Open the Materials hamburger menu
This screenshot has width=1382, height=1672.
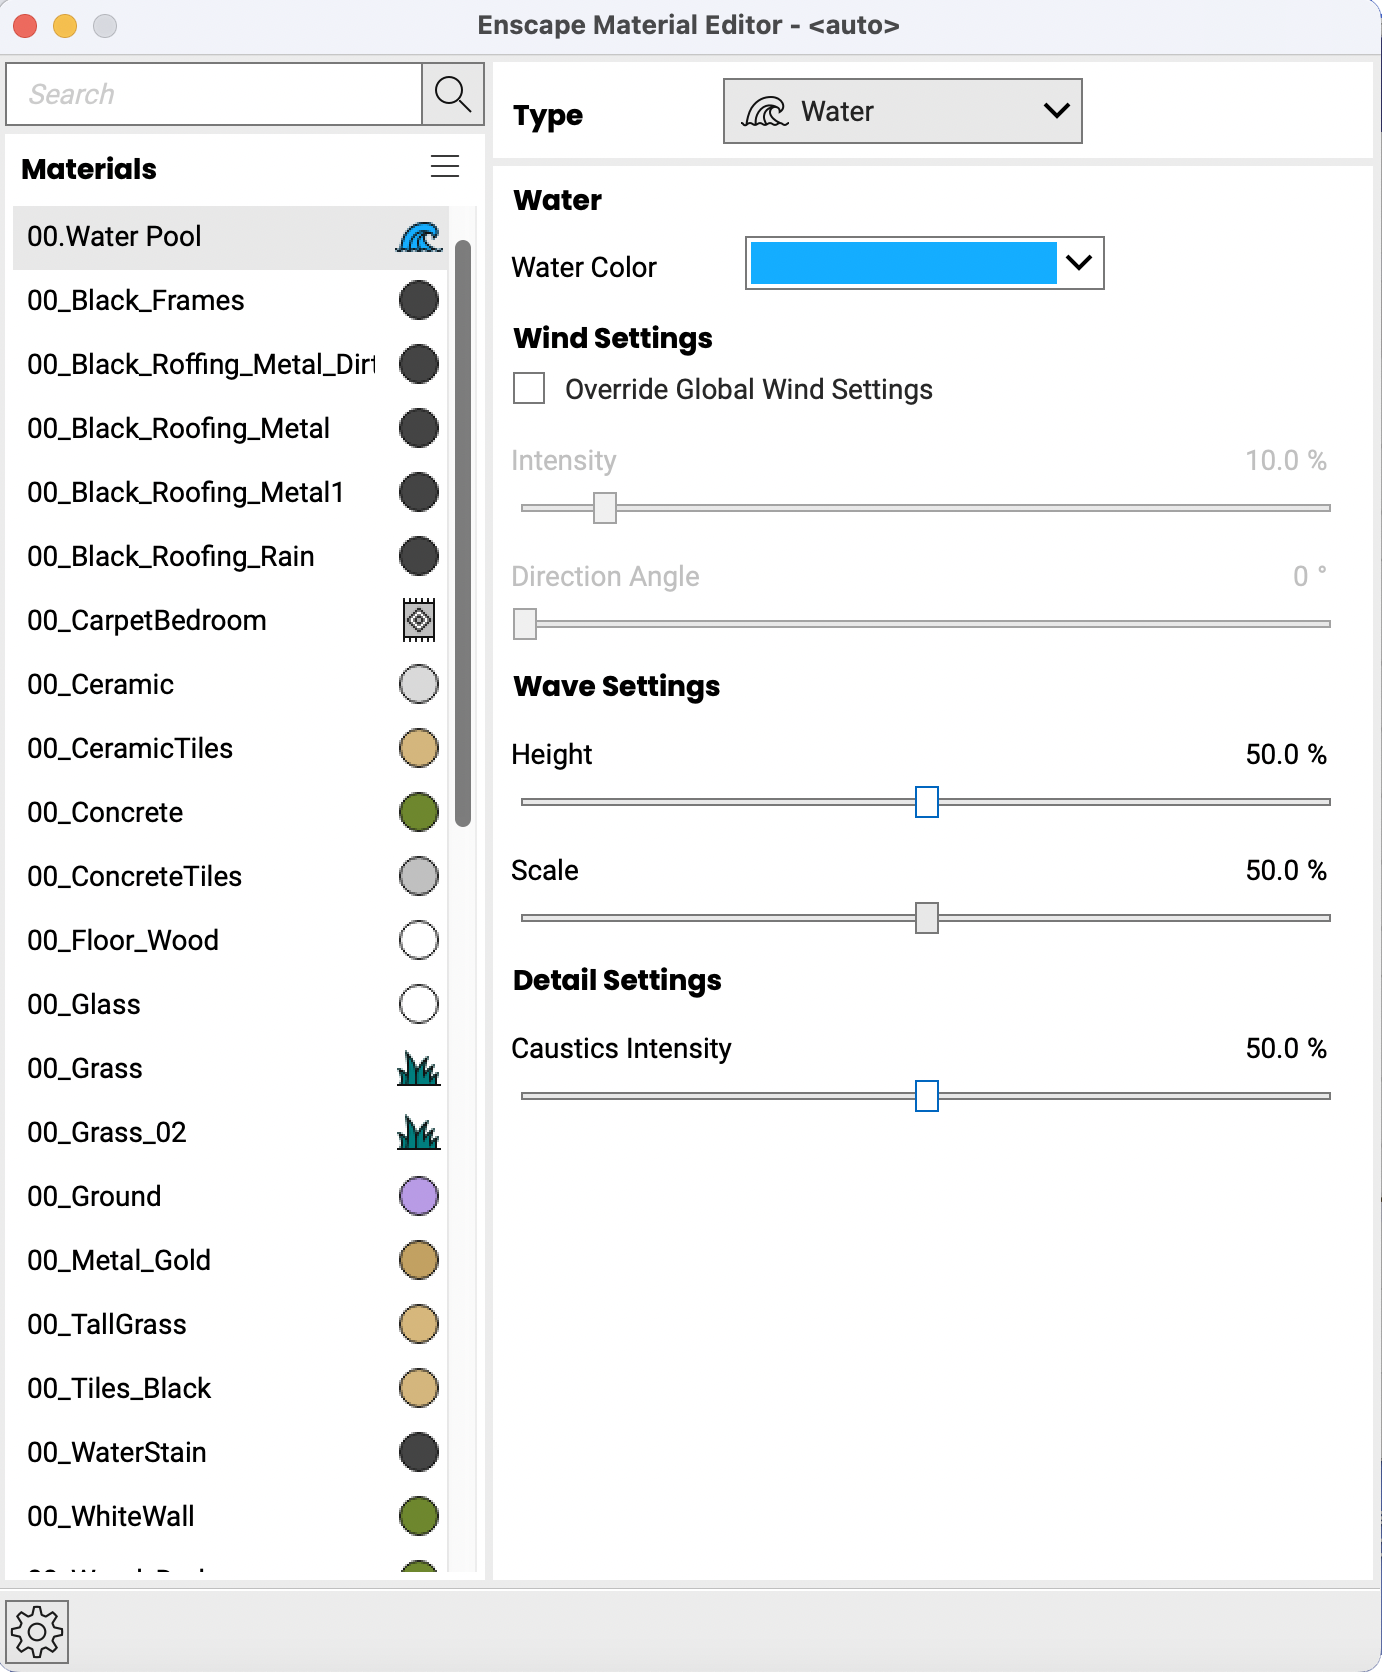pos(445,166)
